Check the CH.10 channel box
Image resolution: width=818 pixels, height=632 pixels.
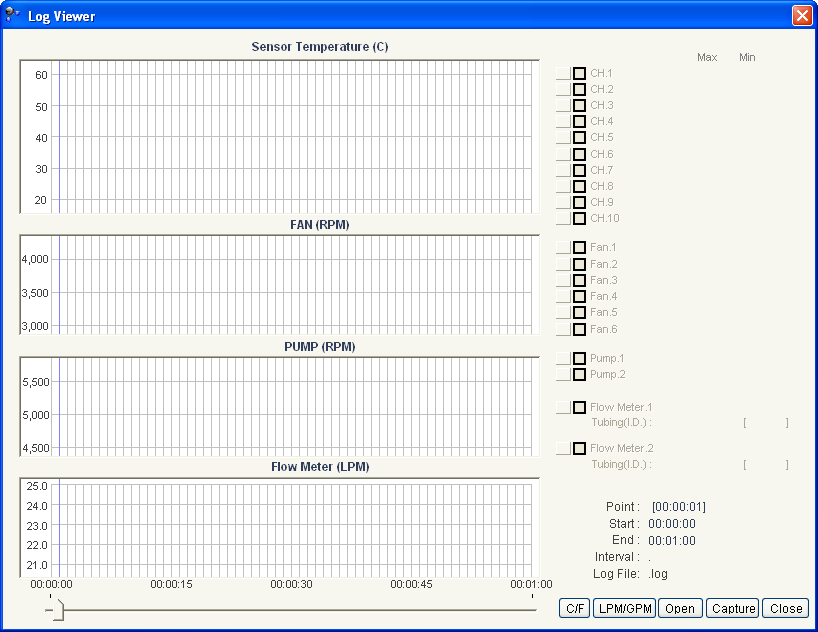[579, 218]
